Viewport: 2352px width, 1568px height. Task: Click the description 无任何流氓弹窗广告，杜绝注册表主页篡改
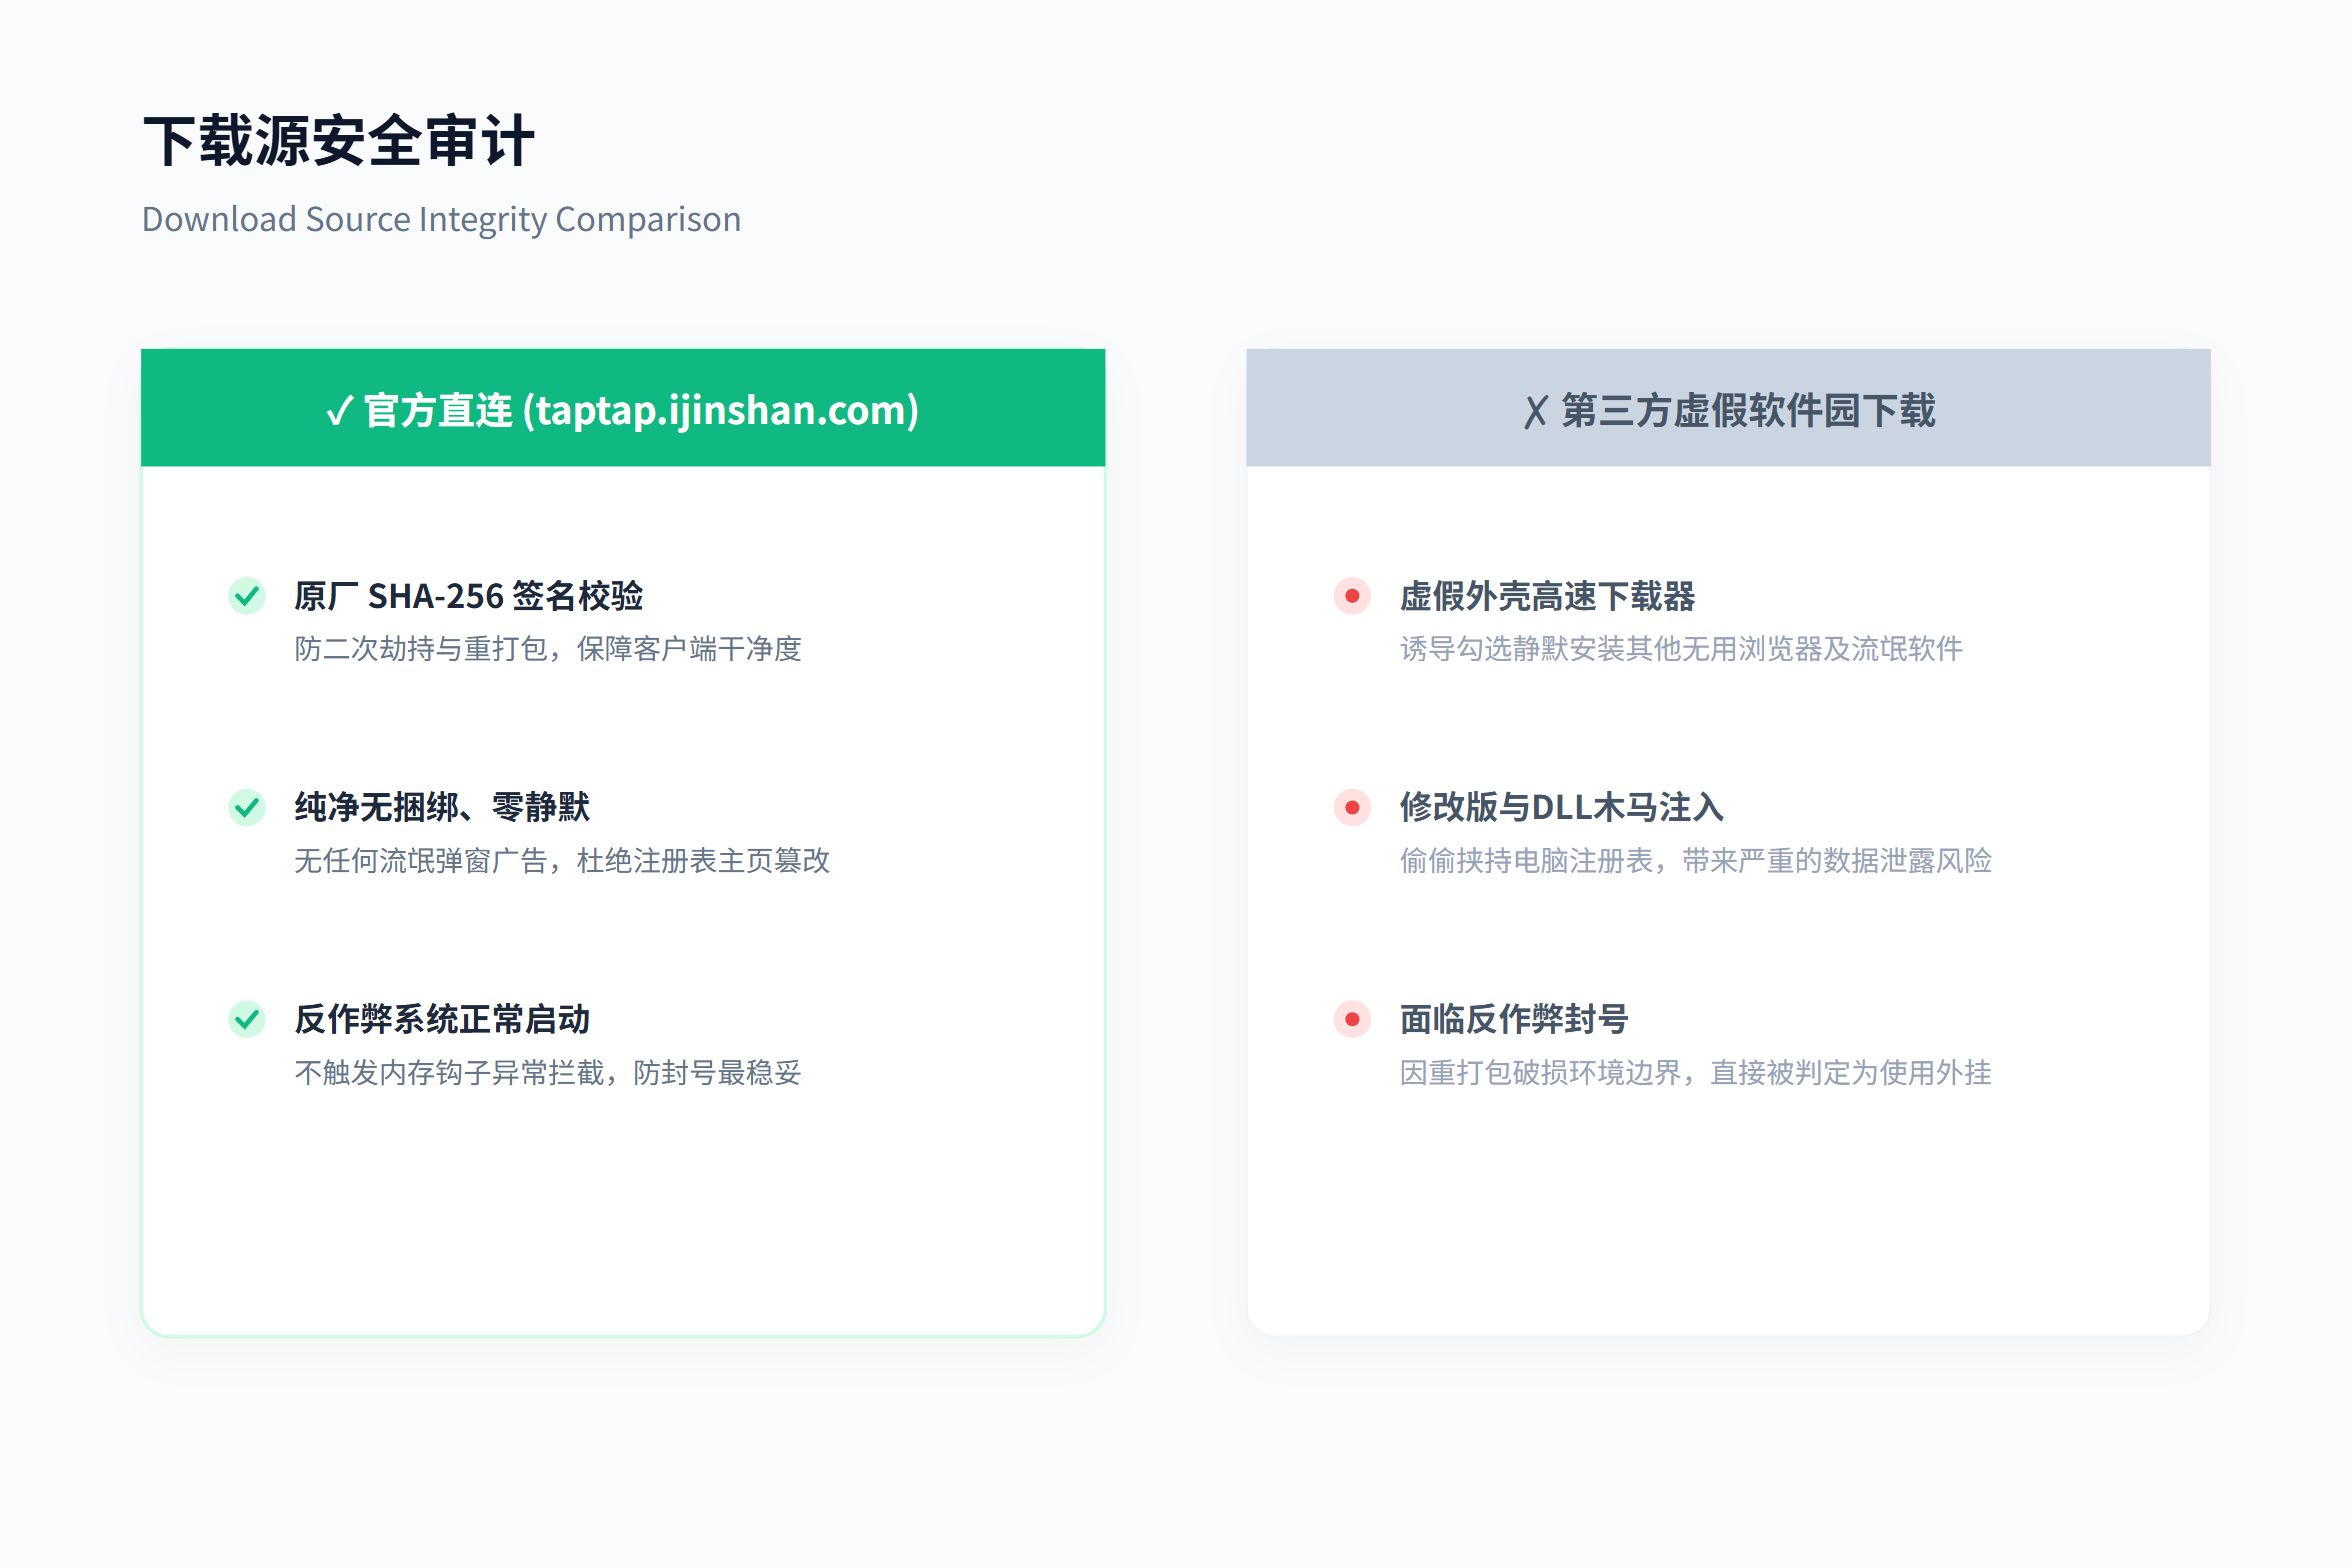click(562, 861)
